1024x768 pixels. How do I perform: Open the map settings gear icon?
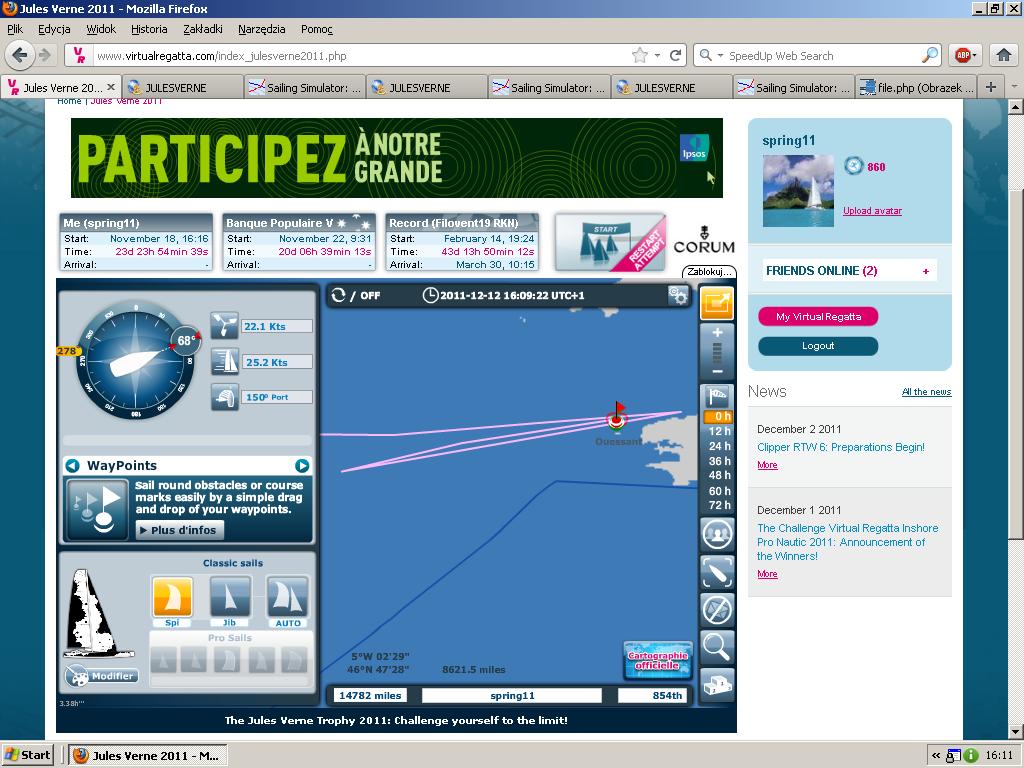(x=678, y=295)
